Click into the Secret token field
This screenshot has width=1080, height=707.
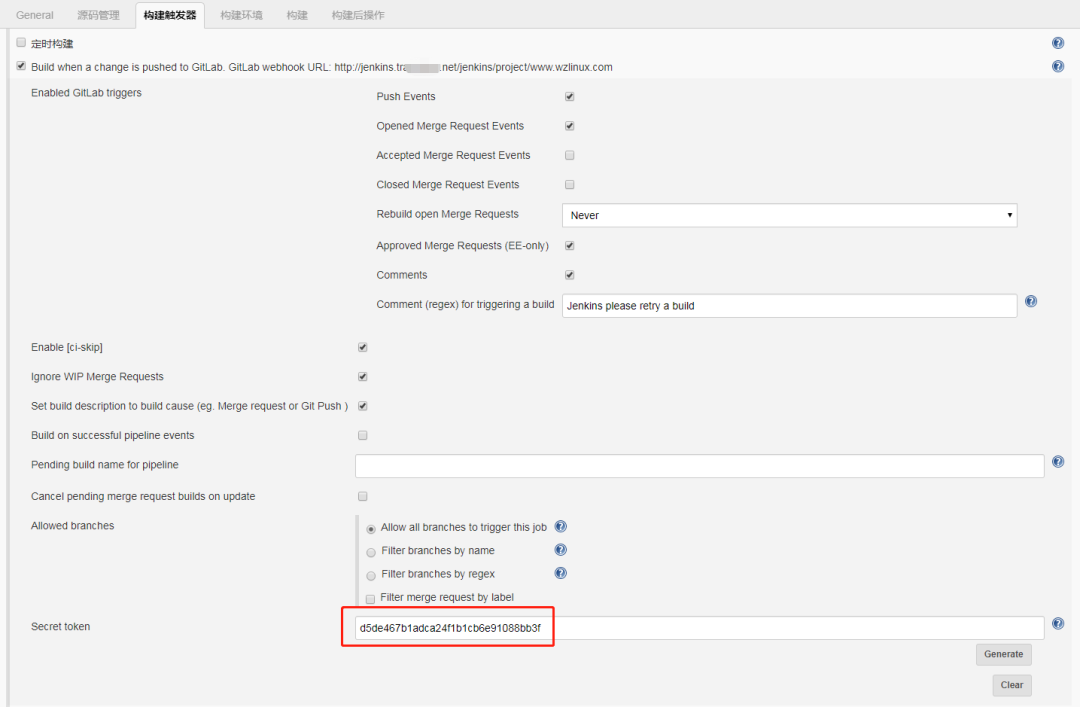click(x=700, y=628)
